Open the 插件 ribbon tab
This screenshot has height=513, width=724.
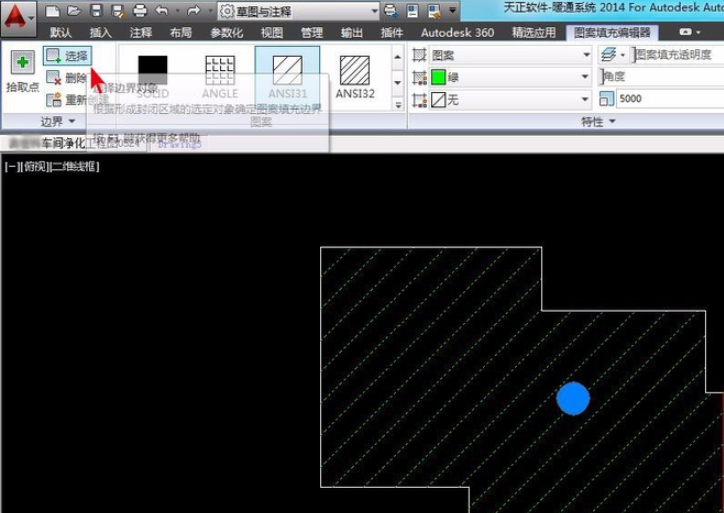coord(392,32)
